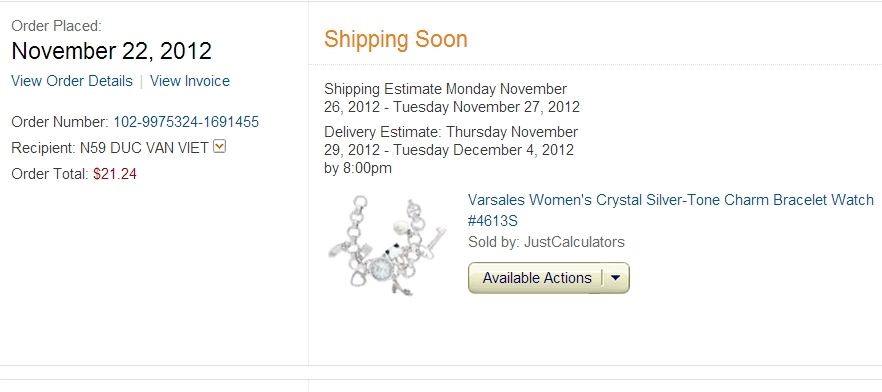Image resolution: width=882 pixels, height=392 pixels.
Task: Click the charm bracelet watch product thumbnail
Action: point(386,245)
